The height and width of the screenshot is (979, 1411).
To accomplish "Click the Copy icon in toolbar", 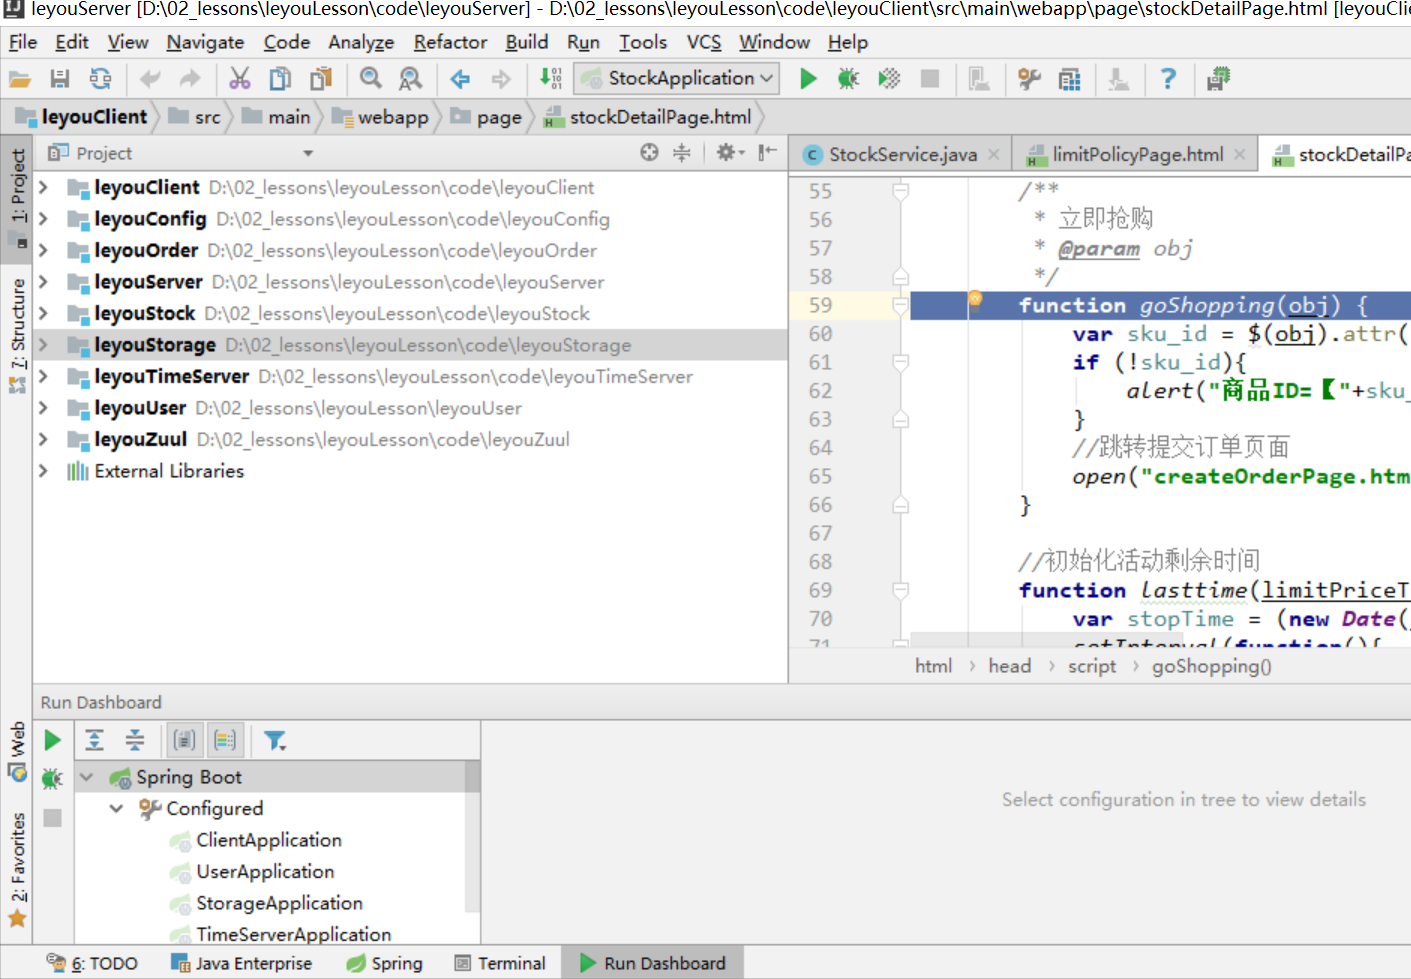I will pyautogui.click(x=281, y=79).
